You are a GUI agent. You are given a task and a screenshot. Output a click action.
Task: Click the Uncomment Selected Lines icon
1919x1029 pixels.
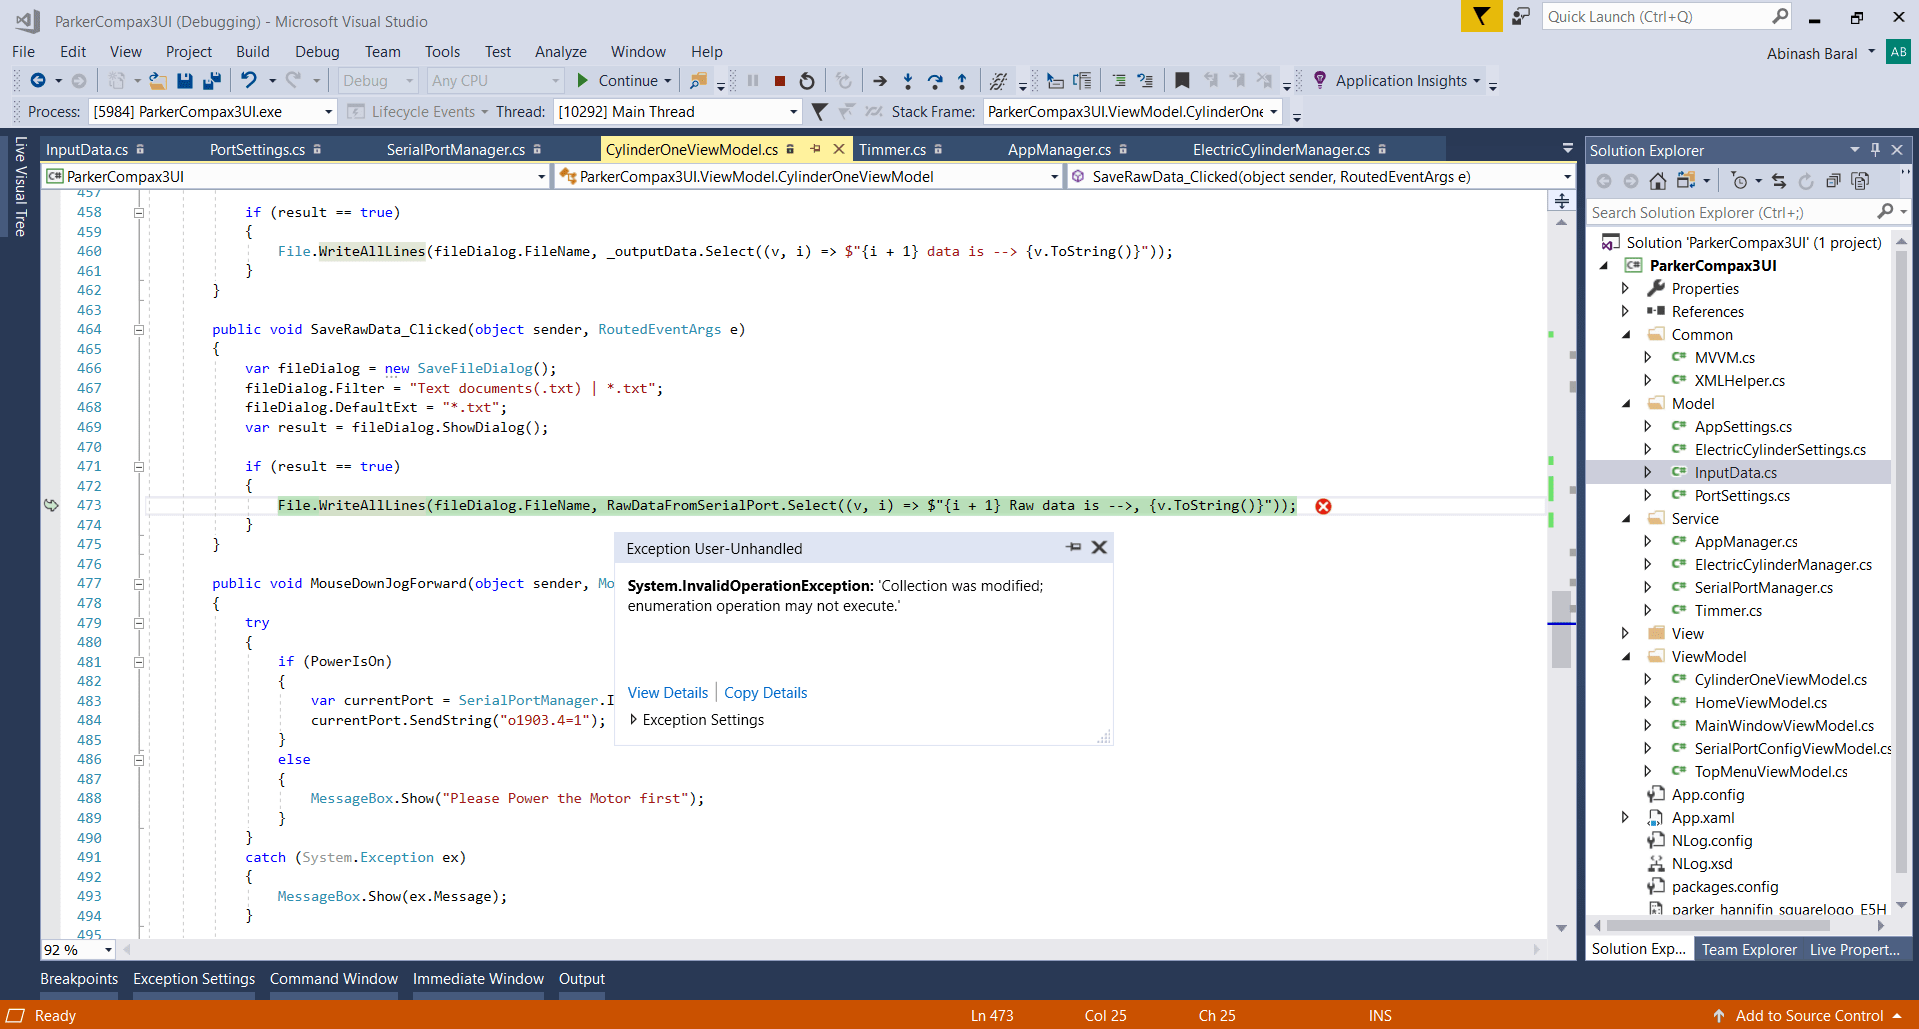(x=1145, y=81)
